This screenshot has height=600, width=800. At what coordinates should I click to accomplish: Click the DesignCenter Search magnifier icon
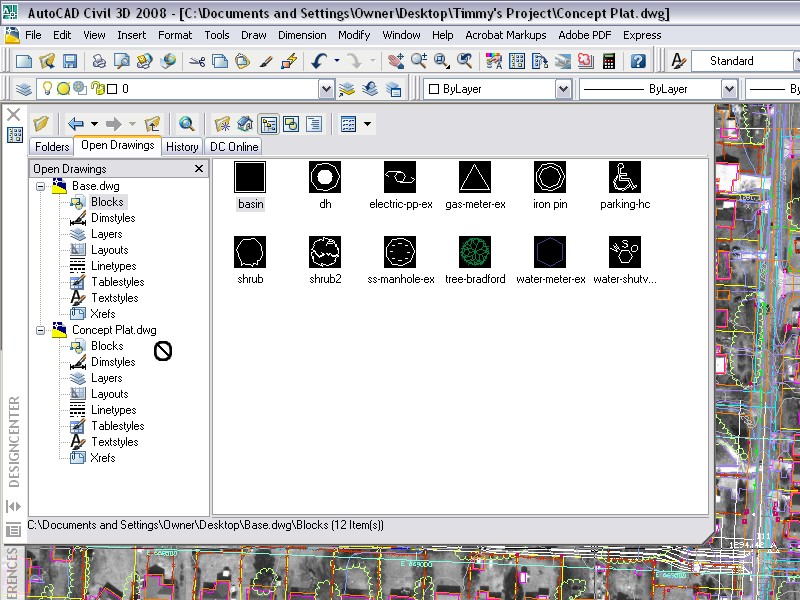pyautogui.click(x=186, y=124)
